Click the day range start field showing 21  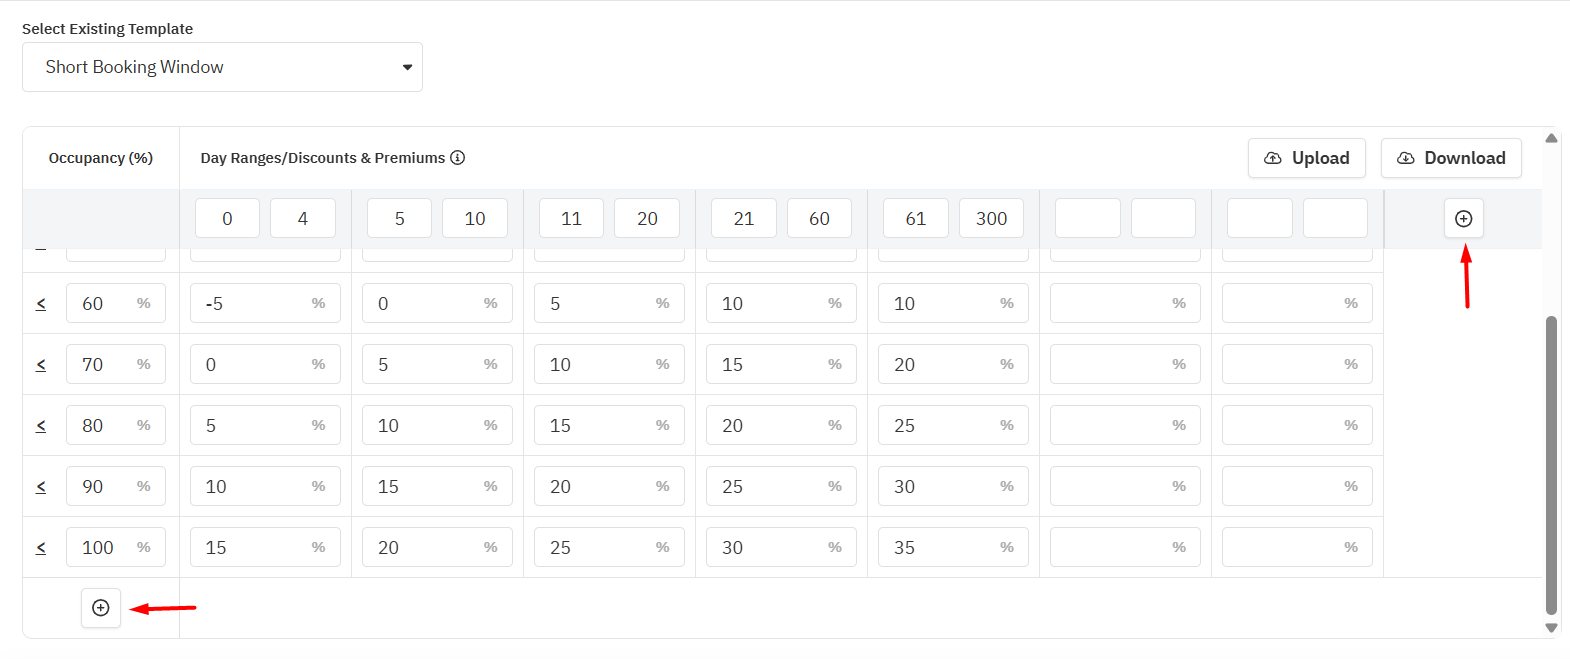pos(743,219)
